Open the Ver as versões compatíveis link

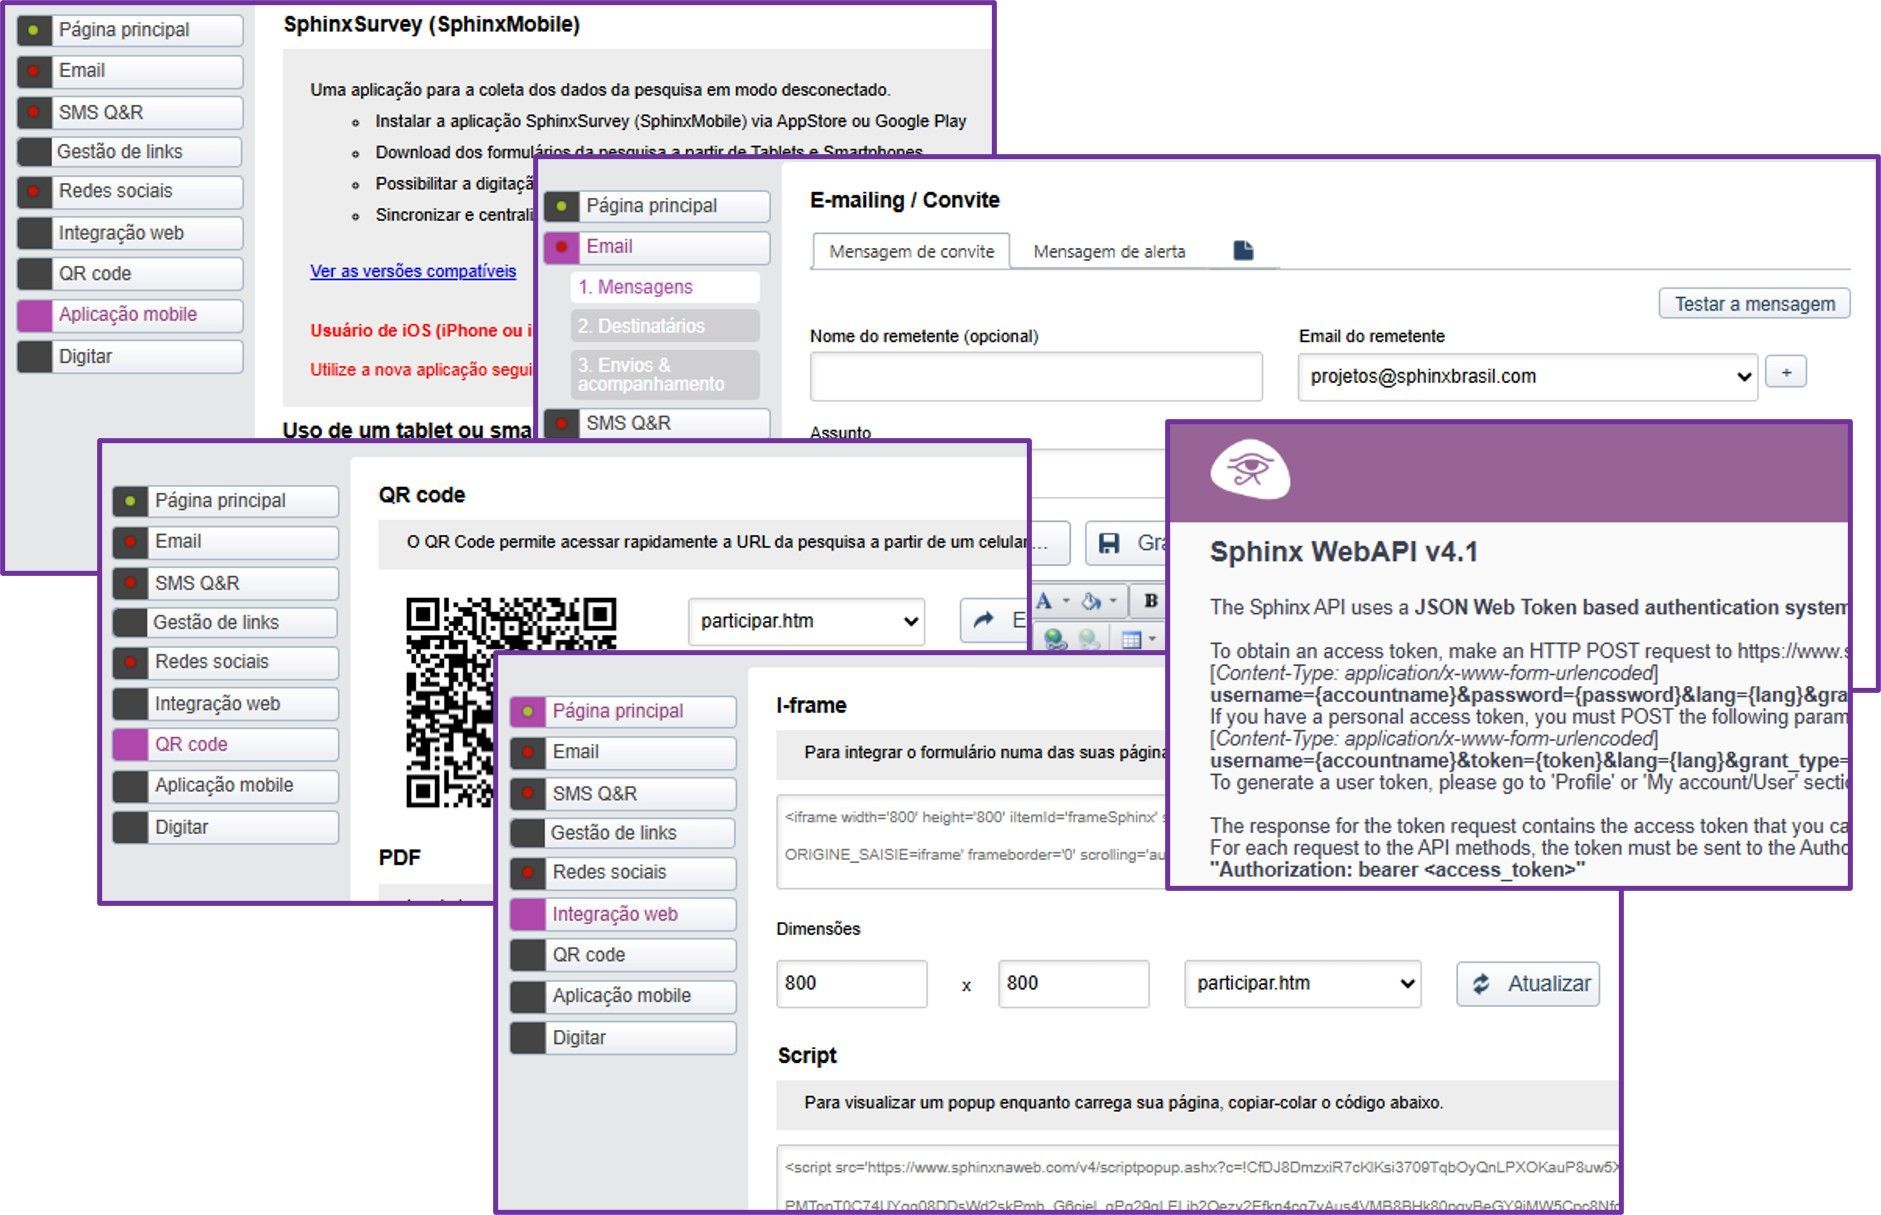[x=413, y=271]
